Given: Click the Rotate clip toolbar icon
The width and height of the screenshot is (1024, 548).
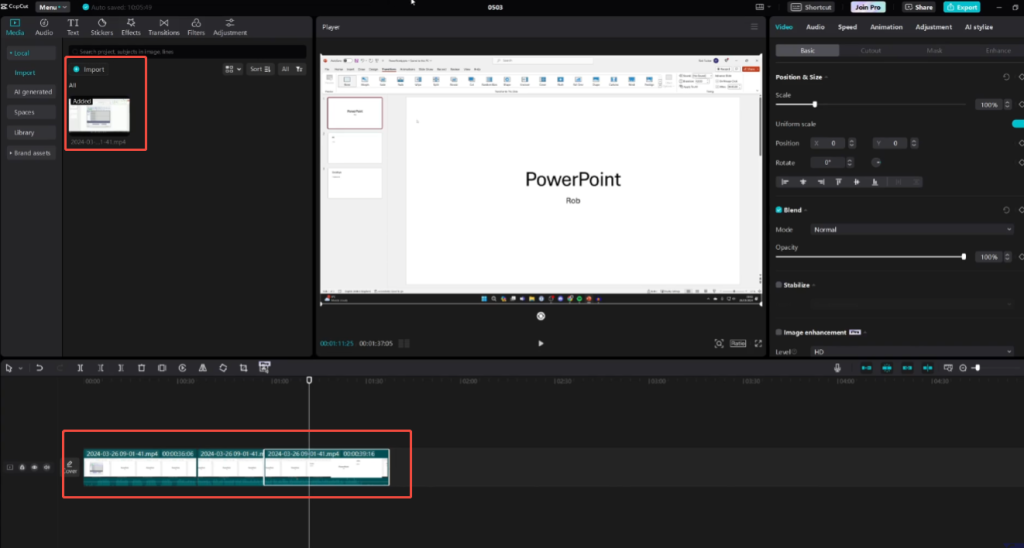Looking at the screenshot, I should (x=223, y=368).
